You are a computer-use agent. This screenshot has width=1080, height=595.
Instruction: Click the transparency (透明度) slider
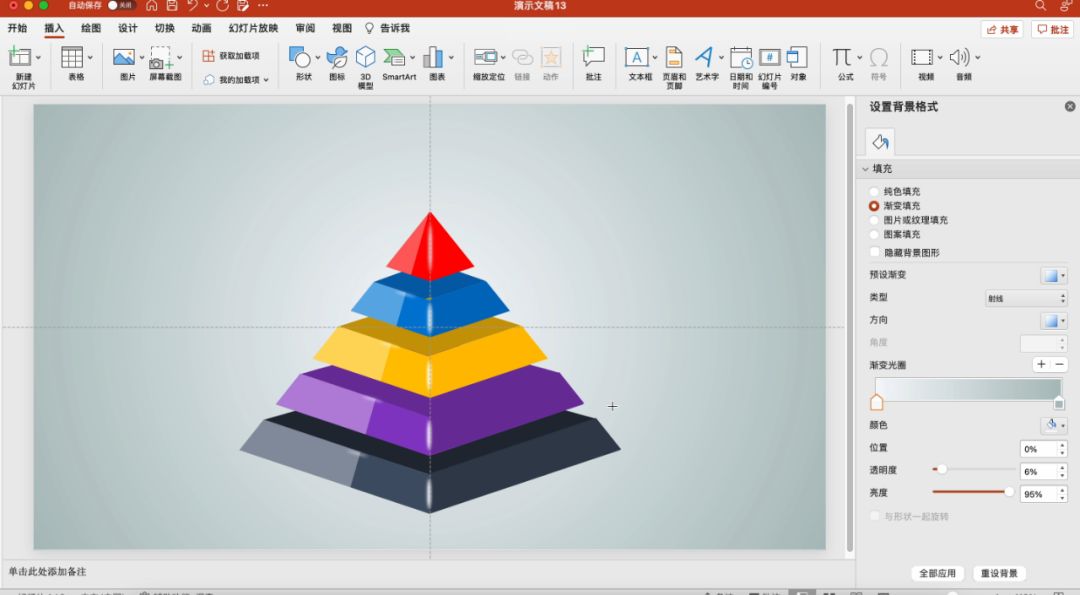974,469
